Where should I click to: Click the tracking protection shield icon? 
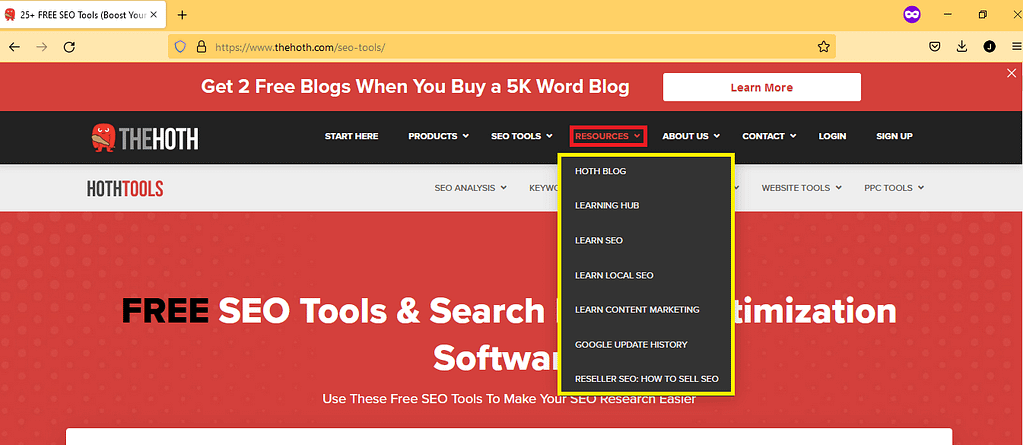(181, 47)
